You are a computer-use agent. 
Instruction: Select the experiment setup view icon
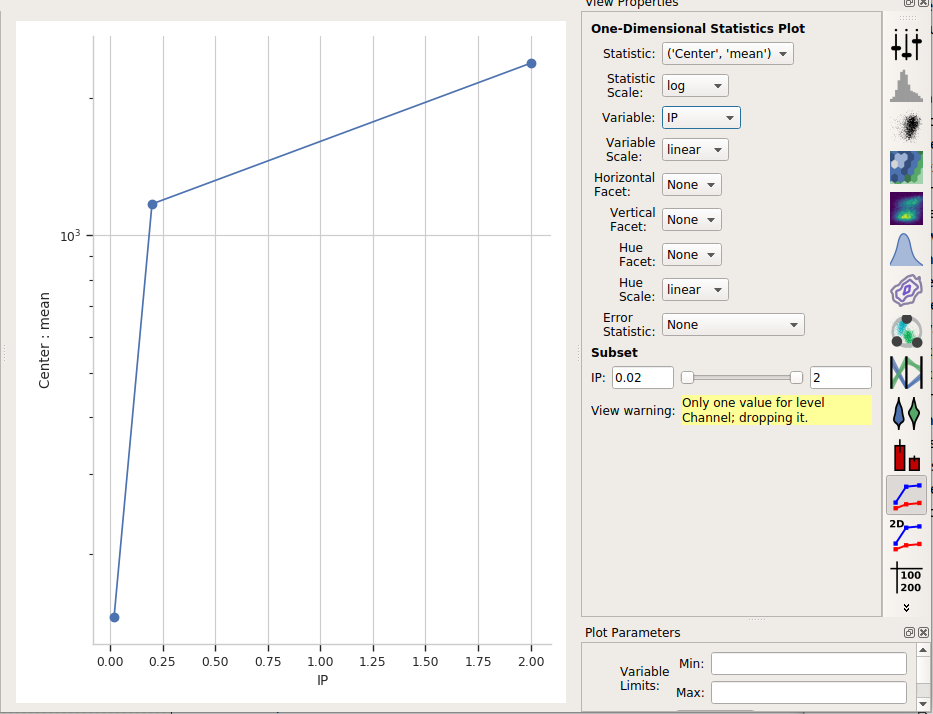pos(906,45)
